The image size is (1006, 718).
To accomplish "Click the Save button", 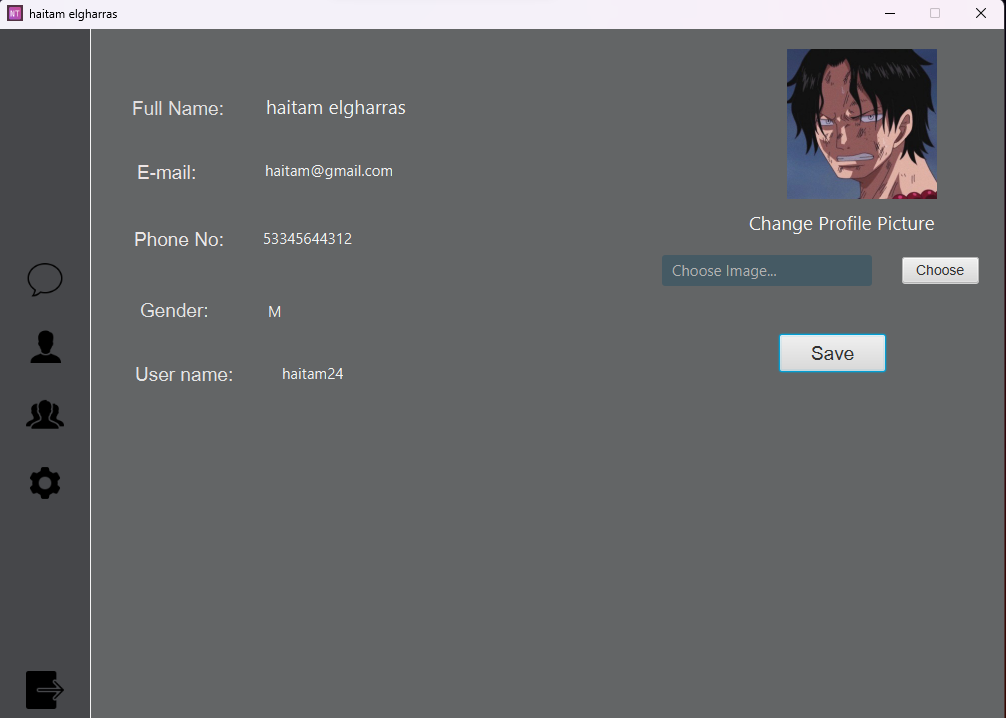I will (x=832, y=353).
